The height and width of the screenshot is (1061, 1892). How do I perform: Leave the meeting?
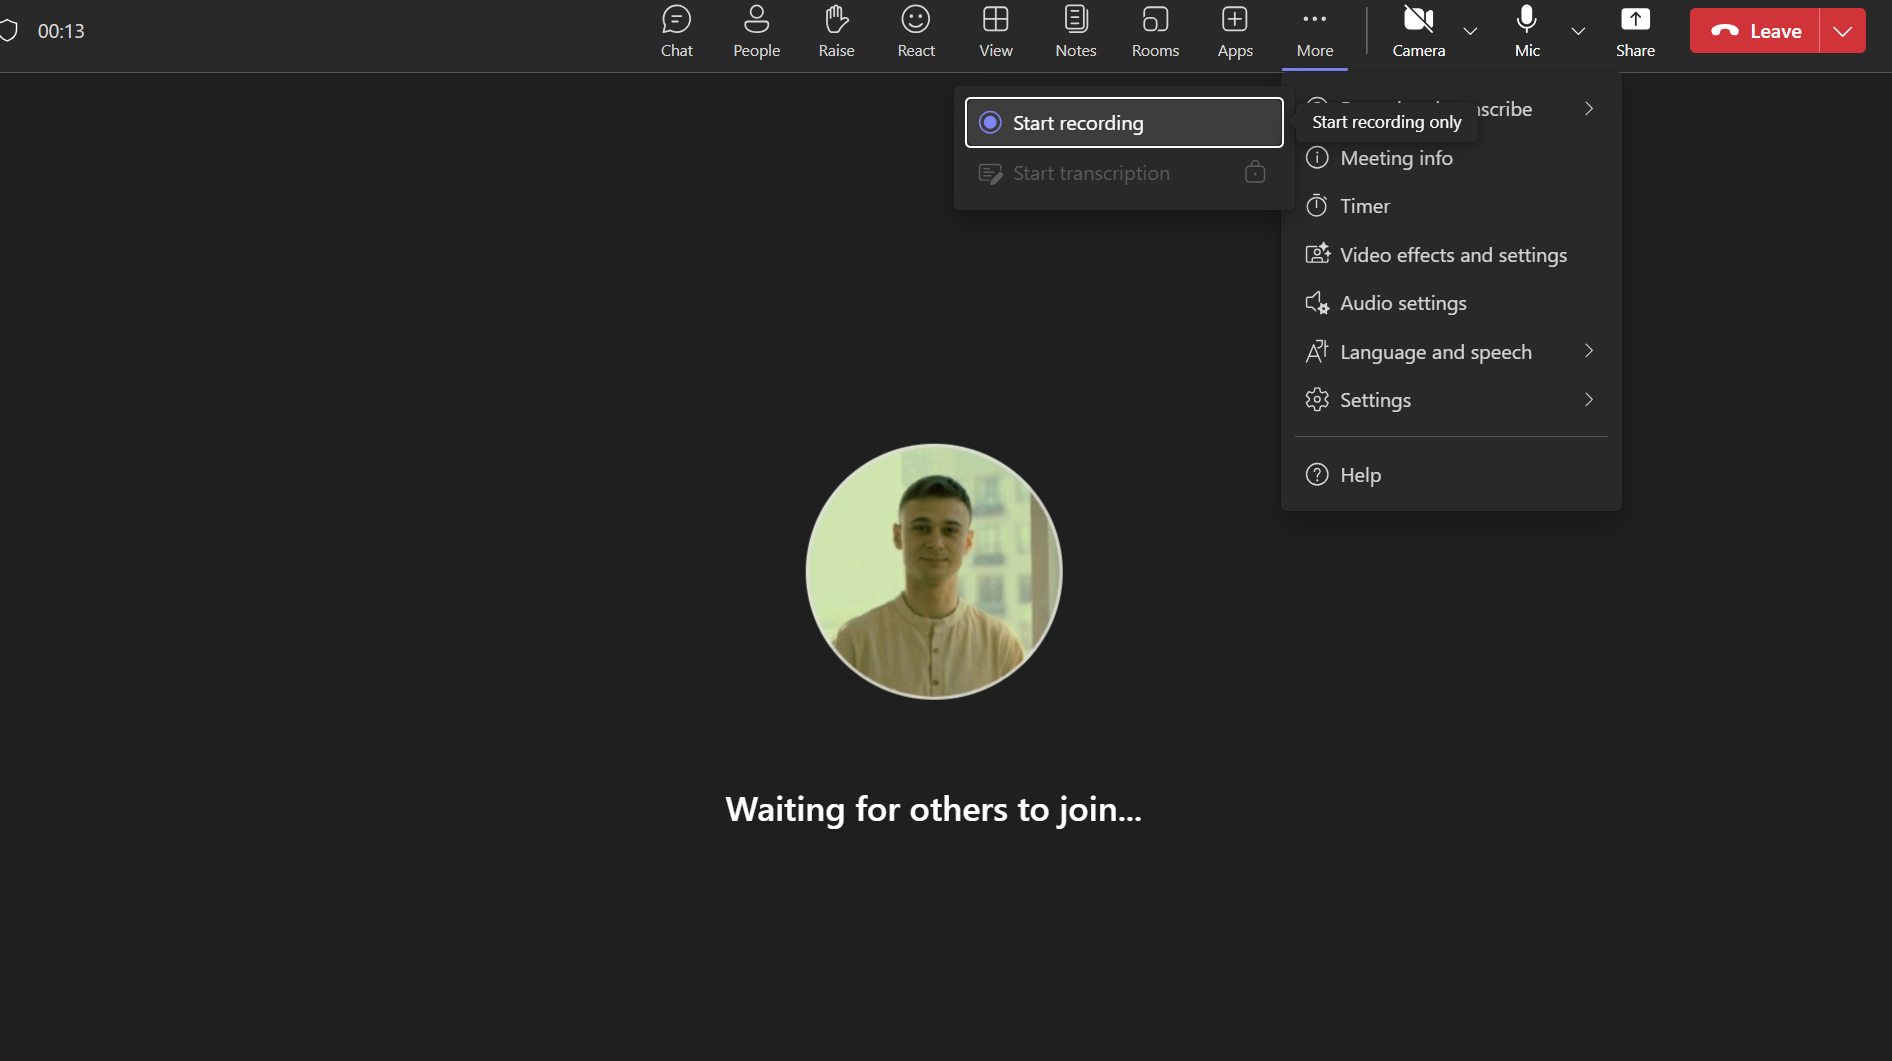pos(1756,31)
